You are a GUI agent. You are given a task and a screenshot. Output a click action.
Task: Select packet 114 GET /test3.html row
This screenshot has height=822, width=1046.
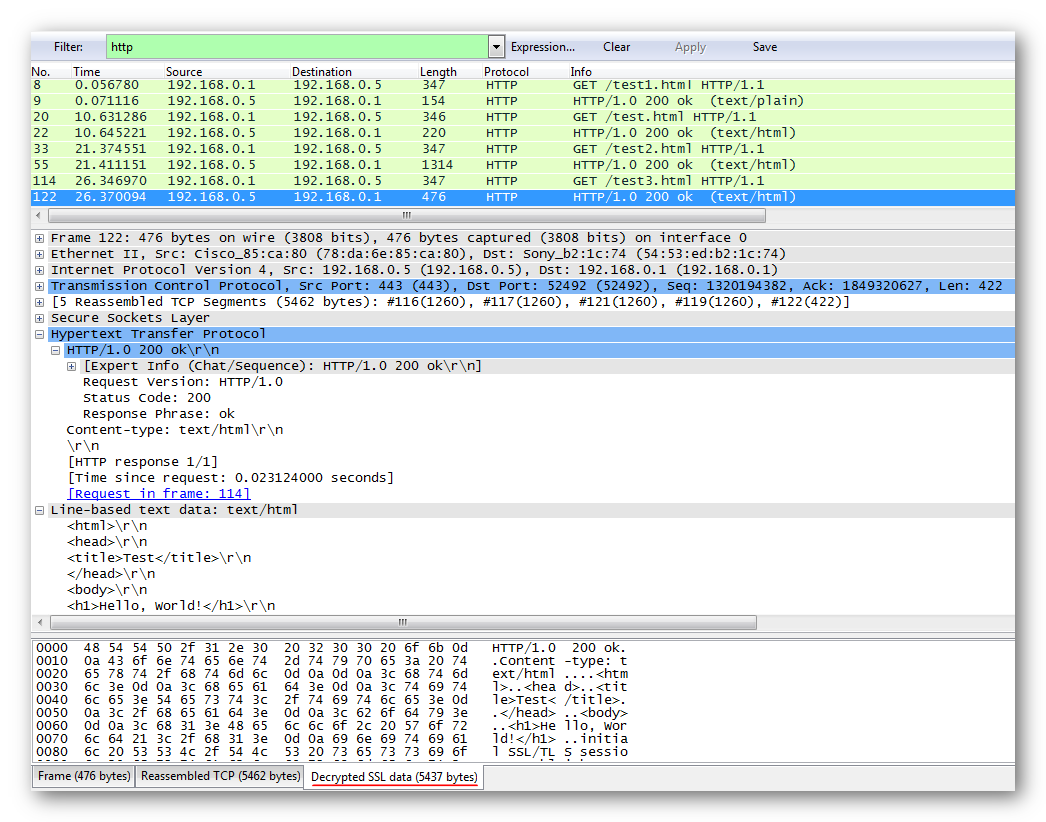pyautogui.click(x=400, y=181)
